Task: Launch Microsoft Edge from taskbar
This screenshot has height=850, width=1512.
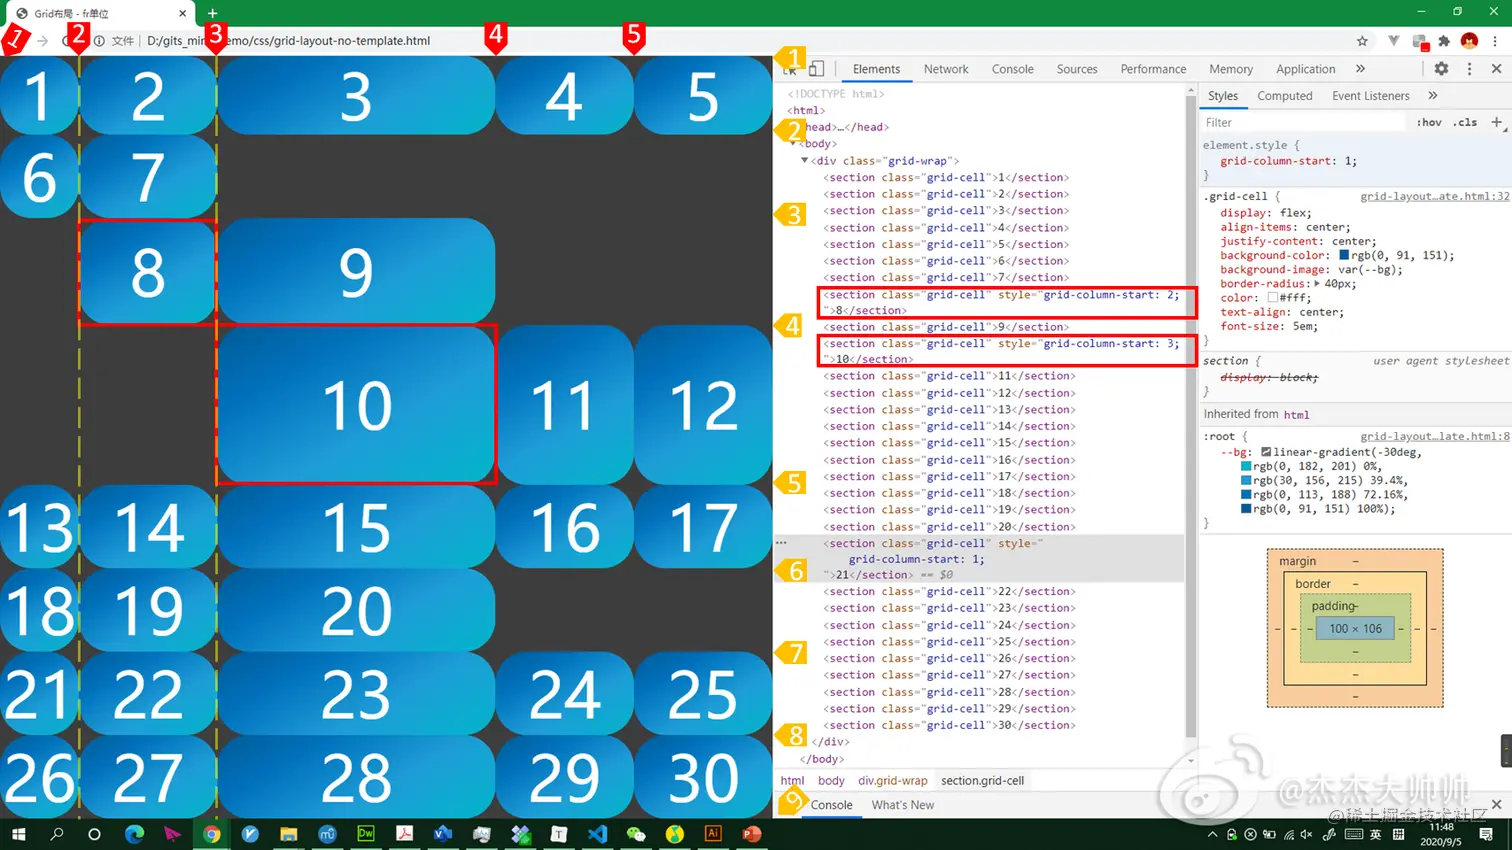Action: (134, 834)
